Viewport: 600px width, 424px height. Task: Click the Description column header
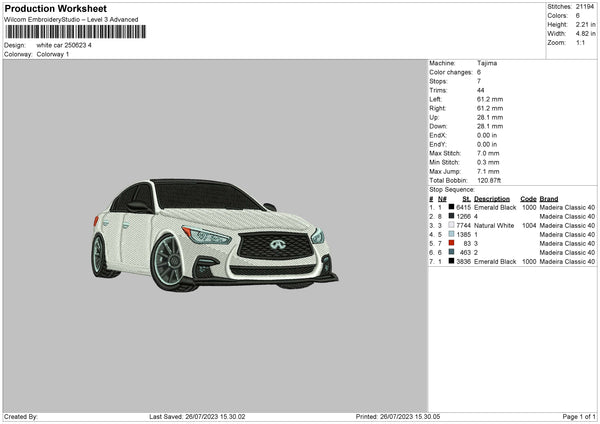click(492, 198)
